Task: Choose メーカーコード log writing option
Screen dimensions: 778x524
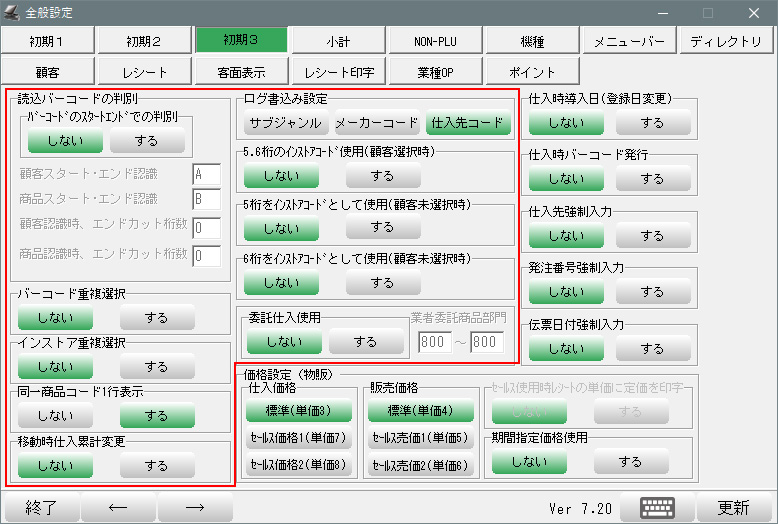Action: click(376, 123)
